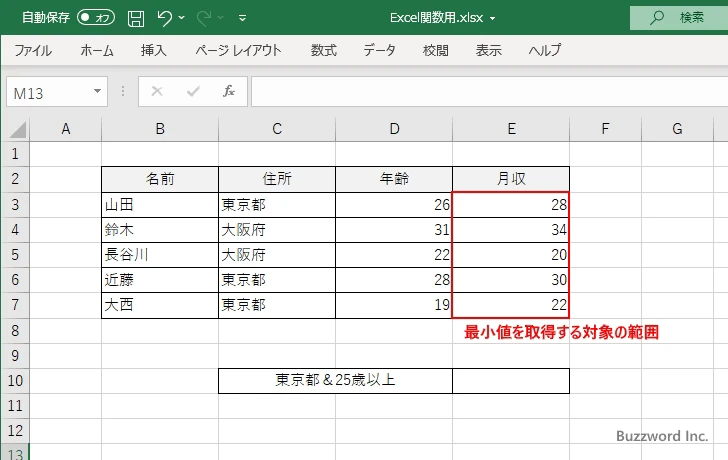This screenshot has width=728, height=460.
Task: Click the 名前 header cell
Action: [160, 179]
